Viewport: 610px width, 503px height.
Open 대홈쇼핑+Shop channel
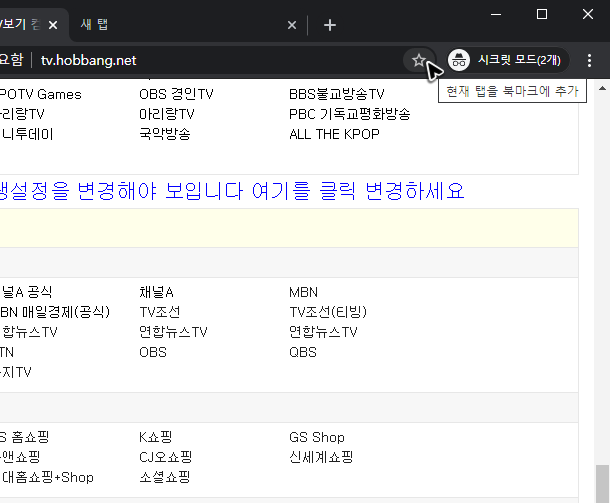point(47,477)
